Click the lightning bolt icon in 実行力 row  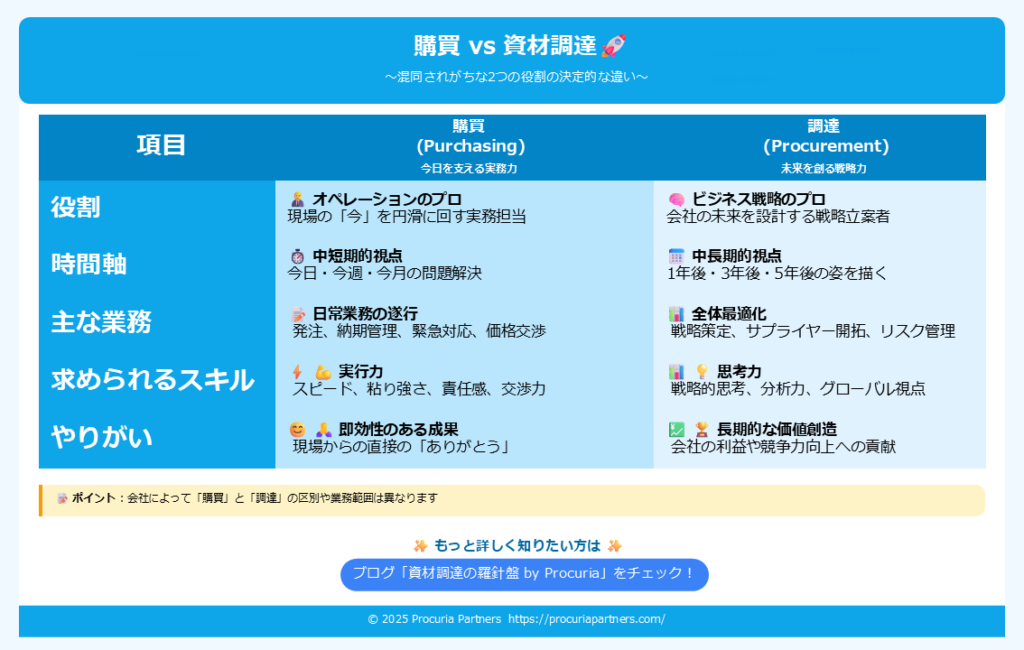[x=297, y=372]
